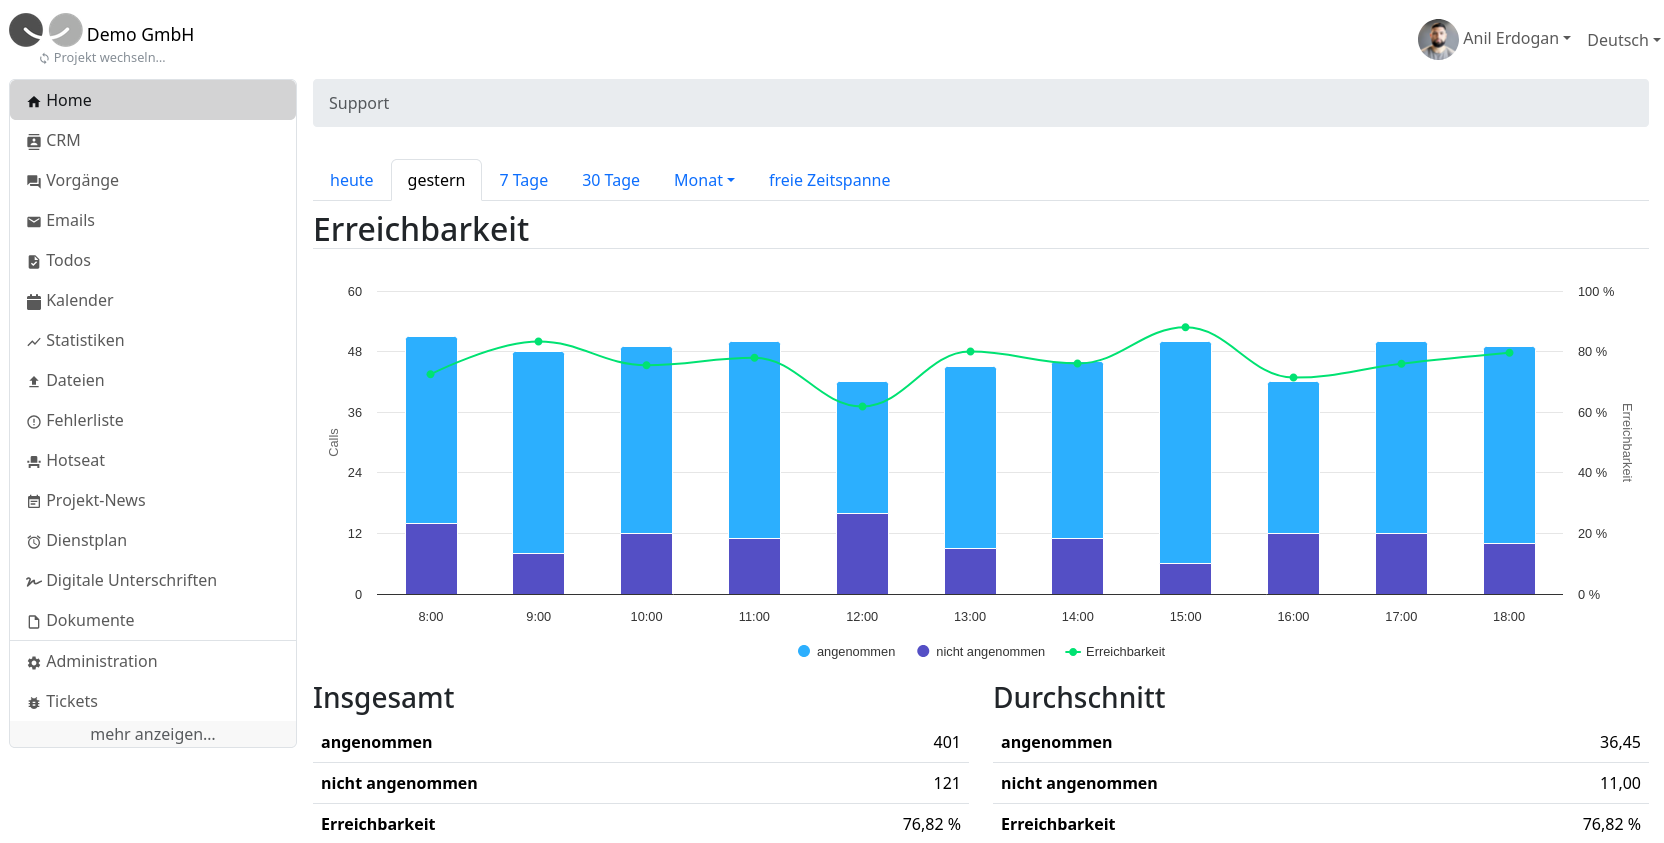This screenshot has width=1664, height=843.
Task: Click the Administration gear icon
Action: (x=34, y=663)
